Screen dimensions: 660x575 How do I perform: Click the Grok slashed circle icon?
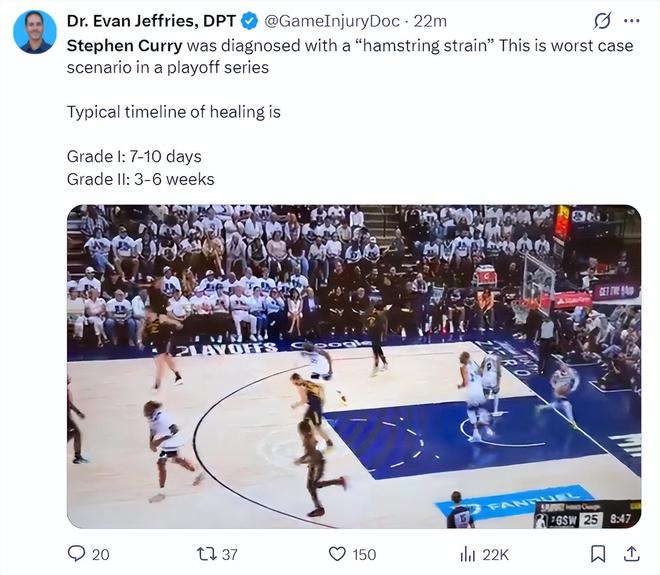[602, 21]
